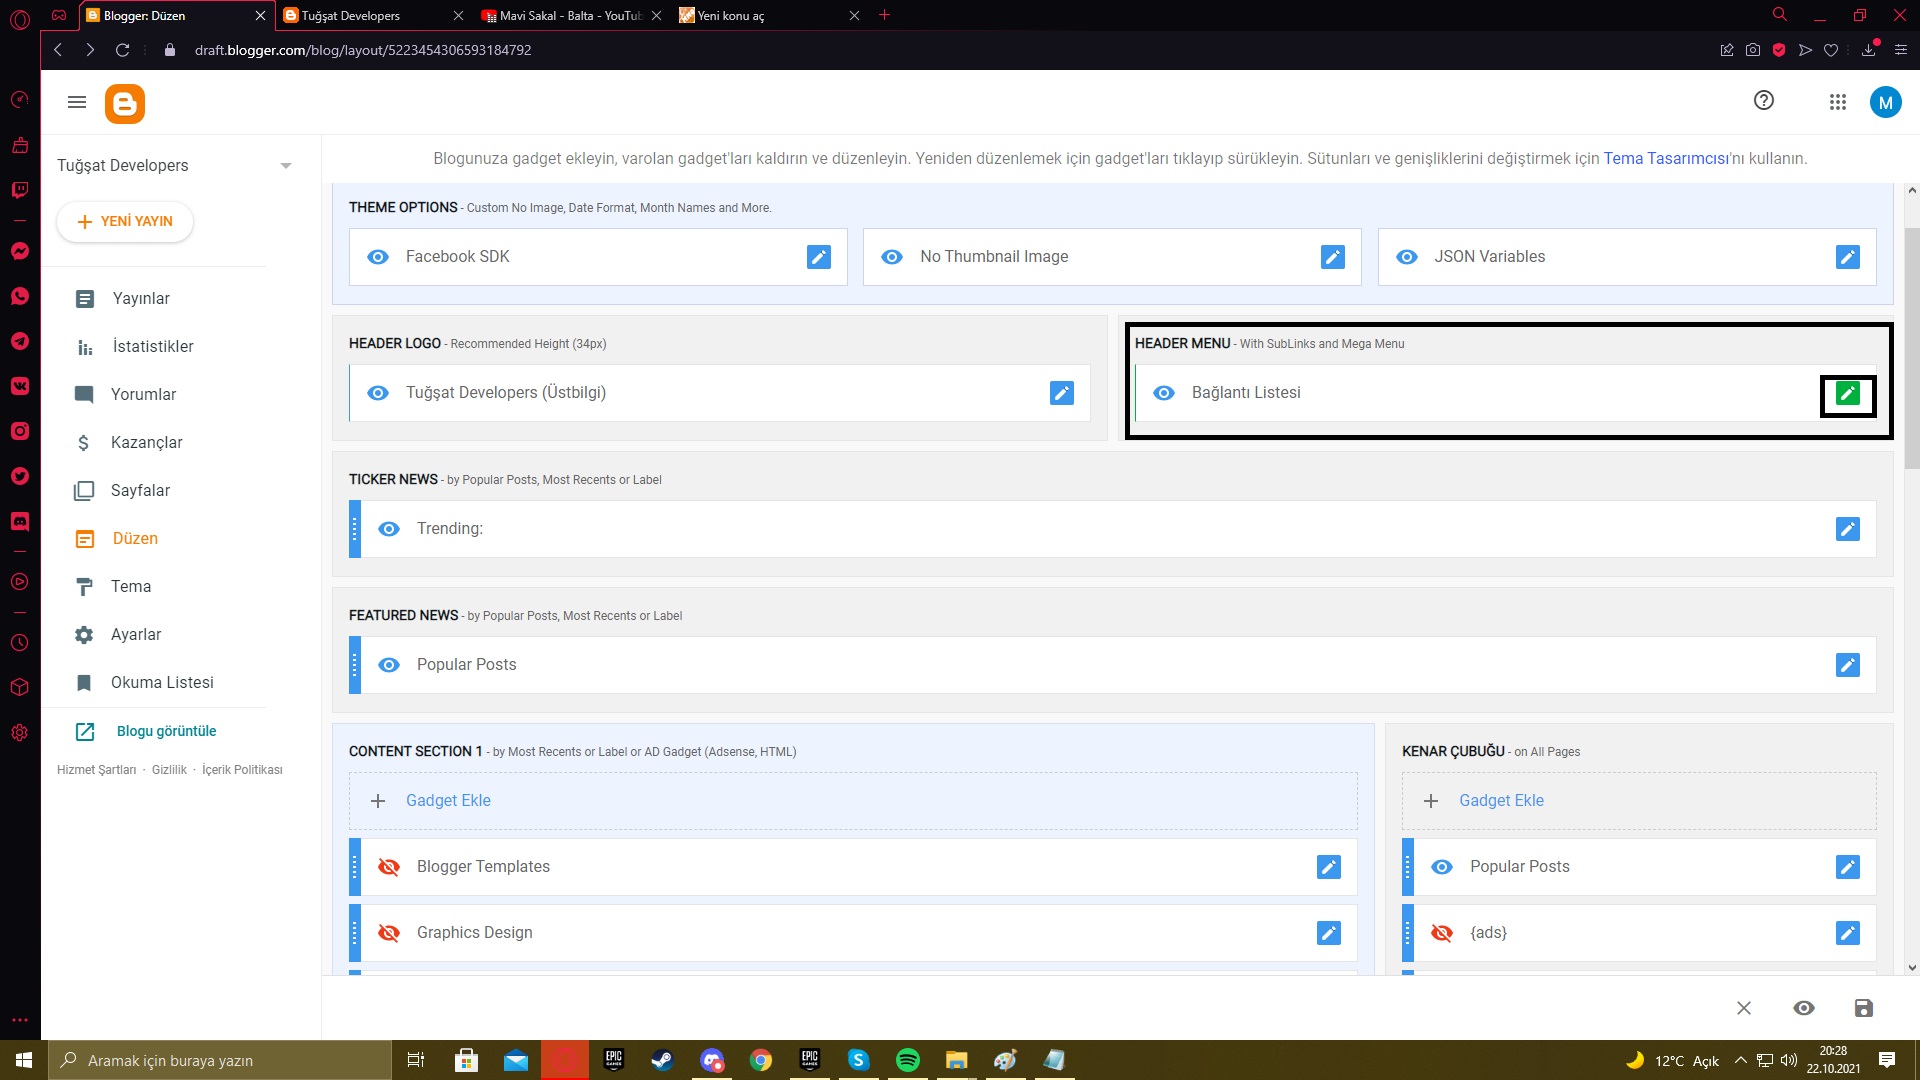
Task: Edit the featured Popular Posts gadget
Action: [x=1848, y=665]
